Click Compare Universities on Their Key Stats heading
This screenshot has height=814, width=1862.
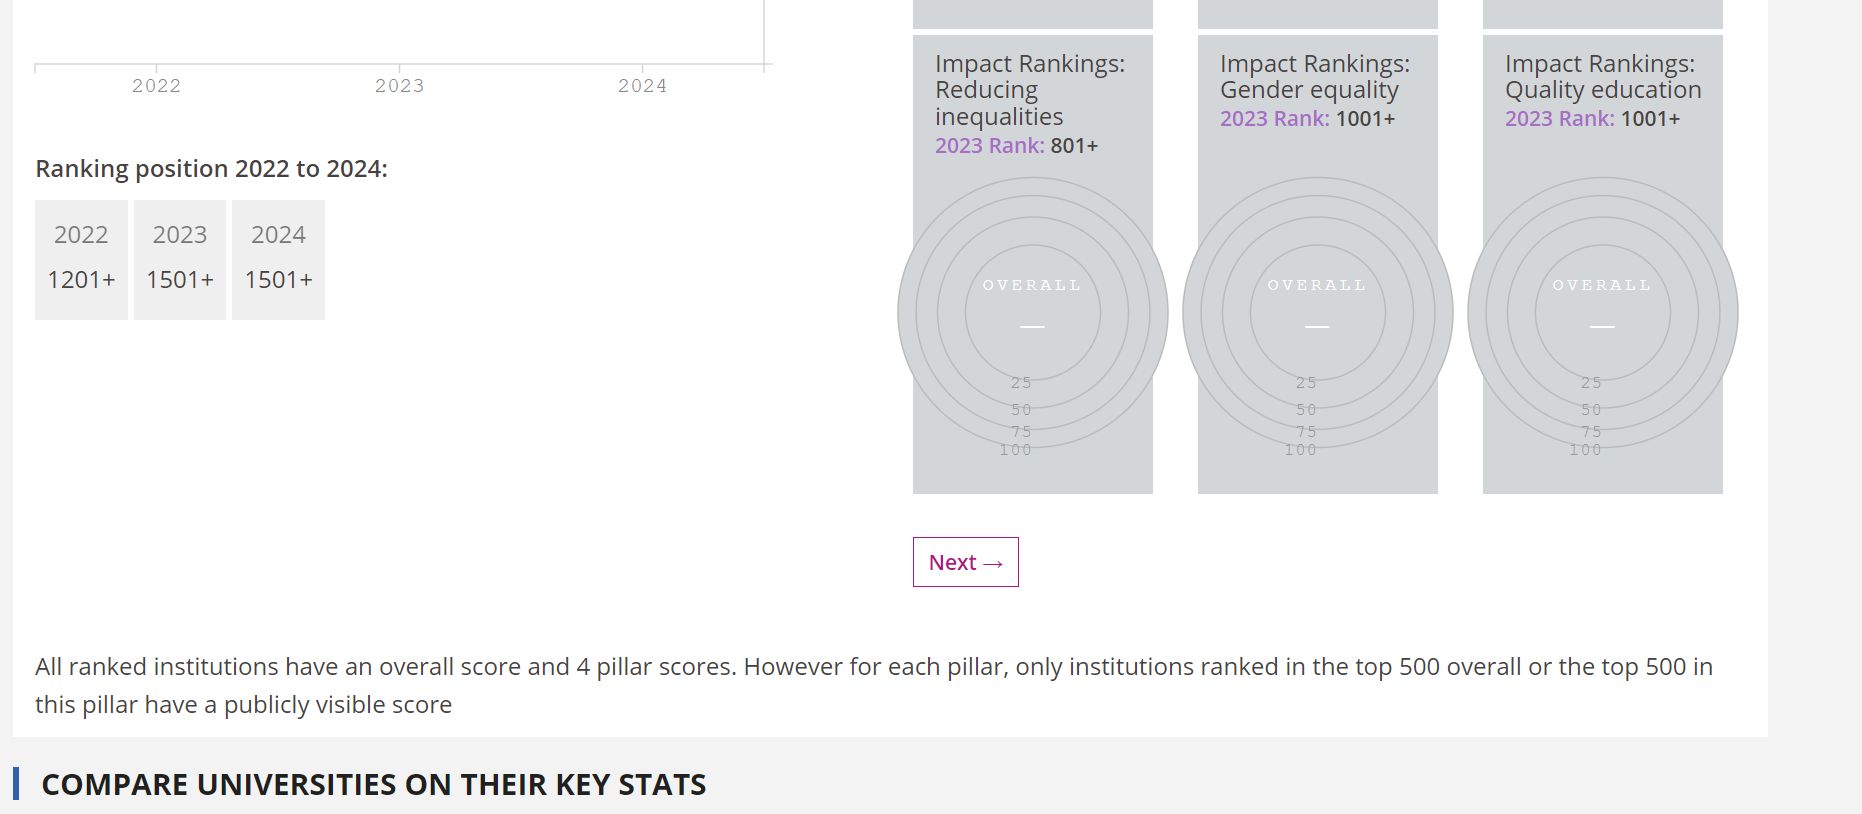tap(373, 784)
